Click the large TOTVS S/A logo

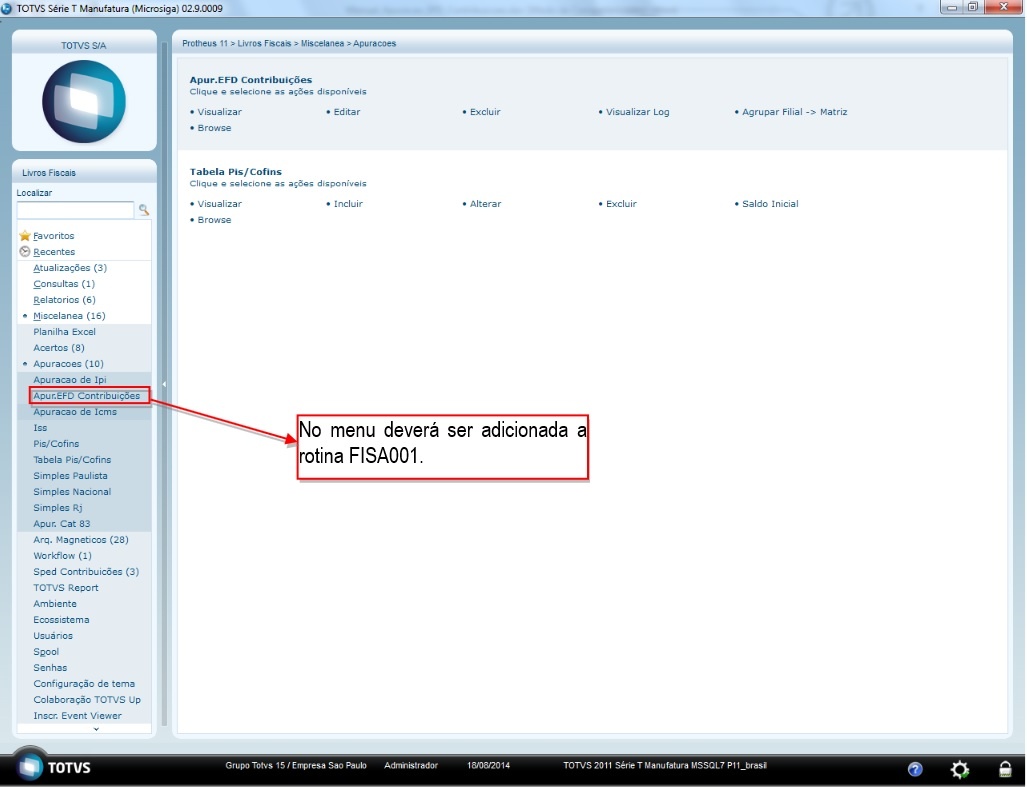pyautogui.click(x=84, y=101)
